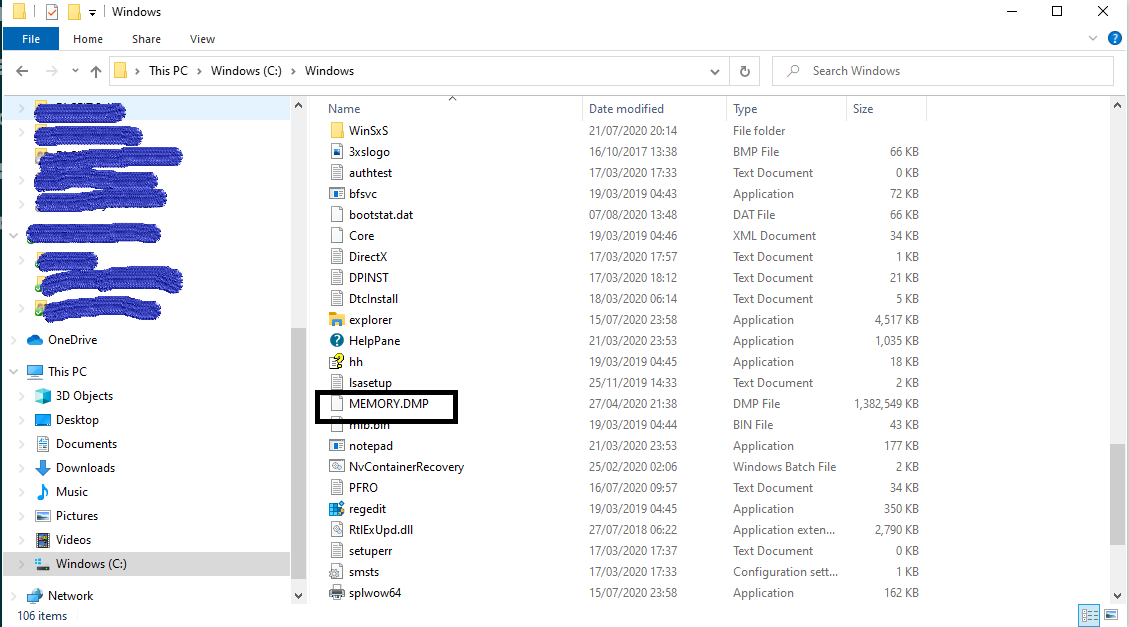Image resolution: width=1129 pixels, height=627 pixels.
Task: Open Videos in the navigation pane
Action: click(73, 540)
